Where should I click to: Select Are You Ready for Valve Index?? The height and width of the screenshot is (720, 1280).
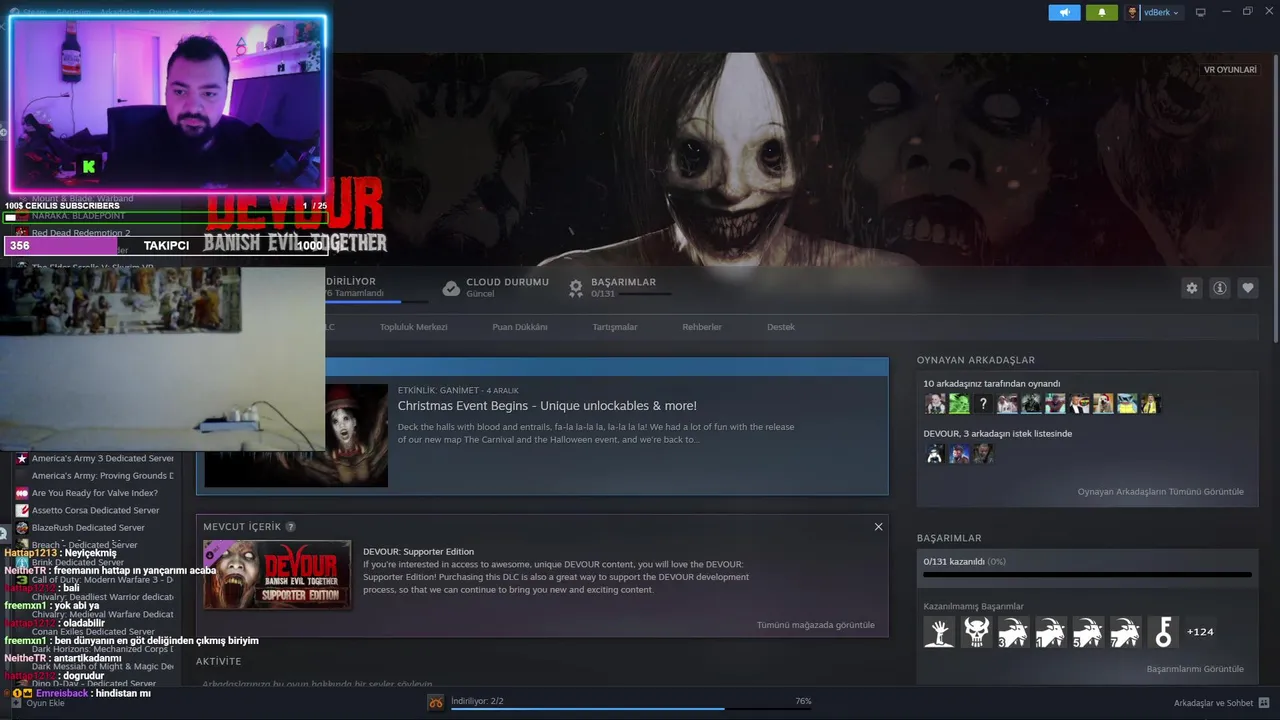click(94, 493)
